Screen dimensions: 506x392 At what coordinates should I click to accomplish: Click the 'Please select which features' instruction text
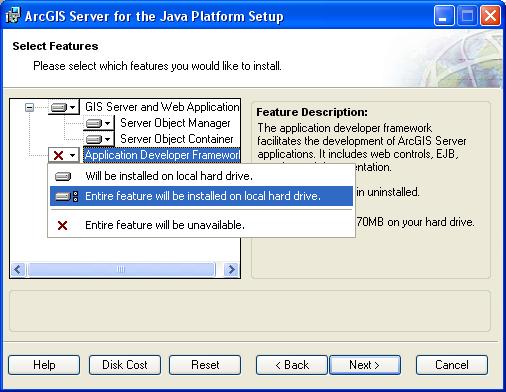pos(157,66)
